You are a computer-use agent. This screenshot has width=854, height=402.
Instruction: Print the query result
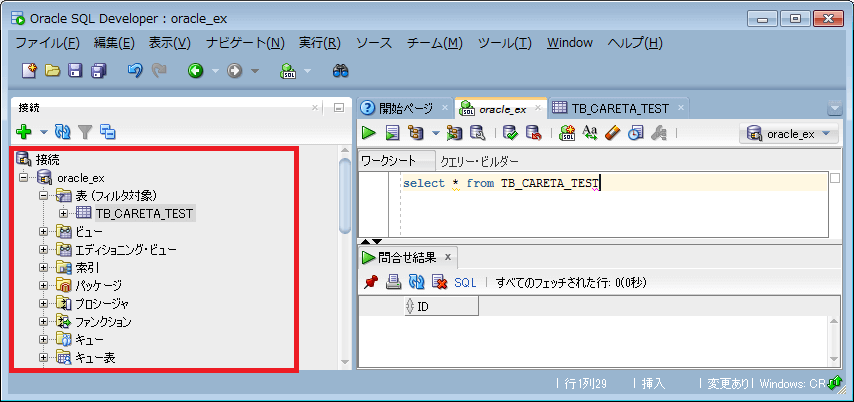click(x=394, y=282)
